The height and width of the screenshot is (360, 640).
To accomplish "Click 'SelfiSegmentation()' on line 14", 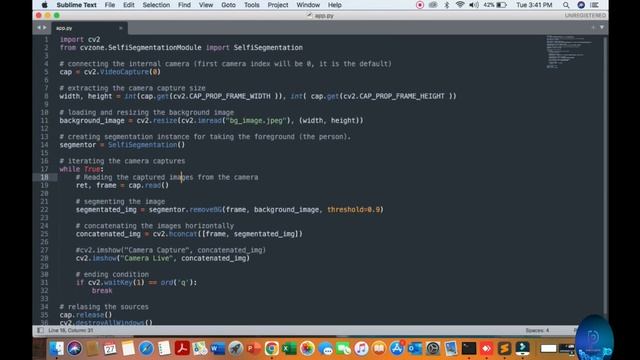I will click(146, 145).
